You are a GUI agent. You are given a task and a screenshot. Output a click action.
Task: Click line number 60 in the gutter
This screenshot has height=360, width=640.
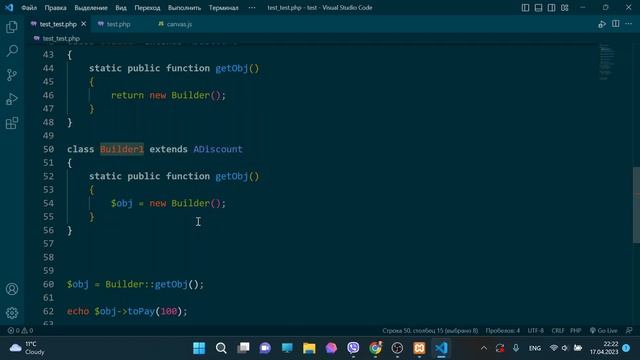tap(48, 284)
